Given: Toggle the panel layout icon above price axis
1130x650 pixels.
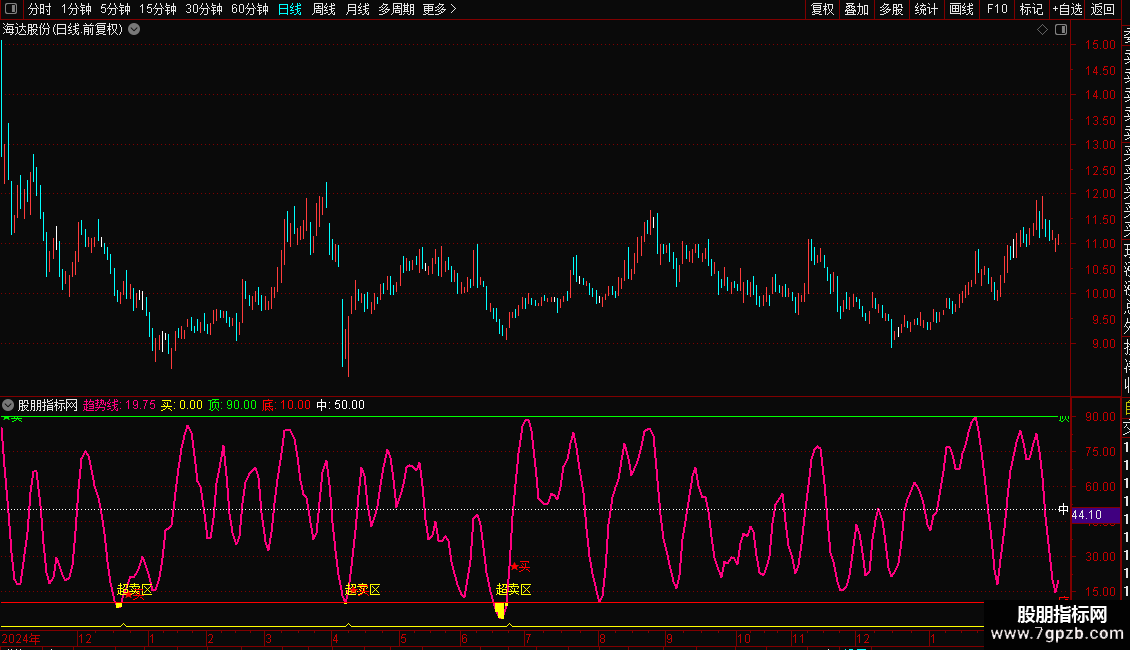Looking at the screenshot, I should (x=1061, y=29).
